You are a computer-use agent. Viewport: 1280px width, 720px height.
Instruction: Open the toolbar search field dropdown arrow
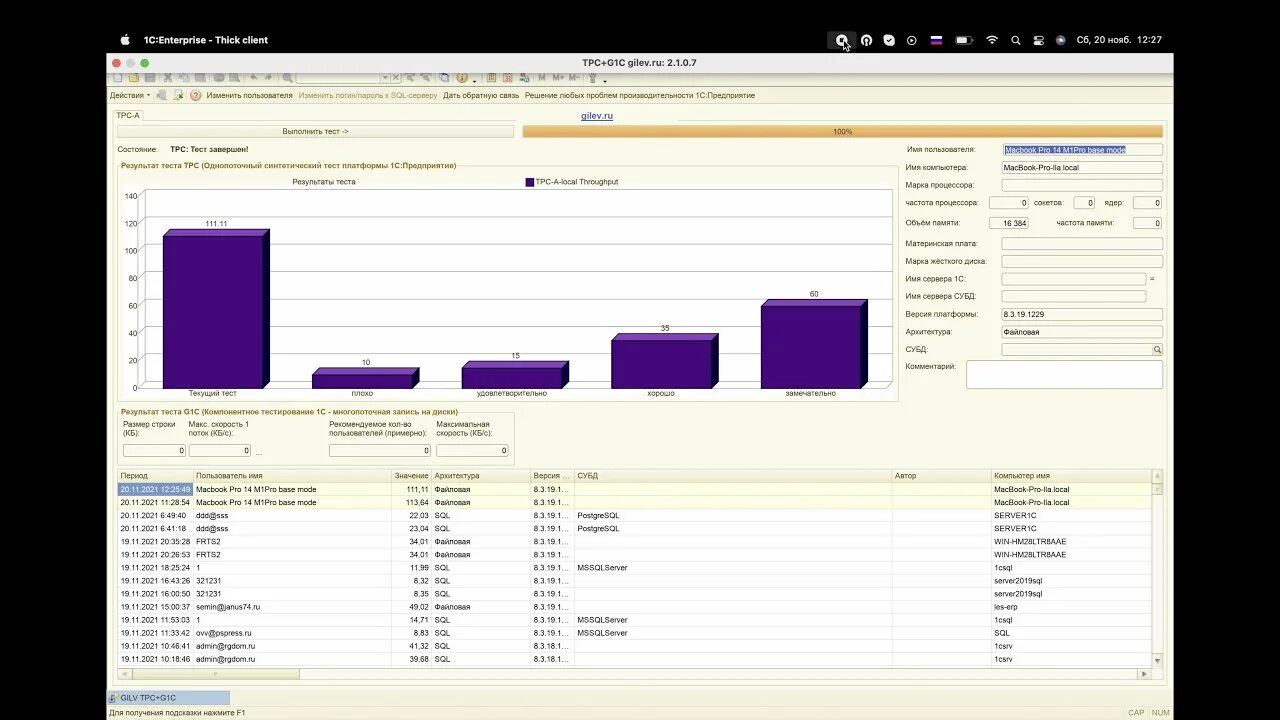tap(384, 77)
